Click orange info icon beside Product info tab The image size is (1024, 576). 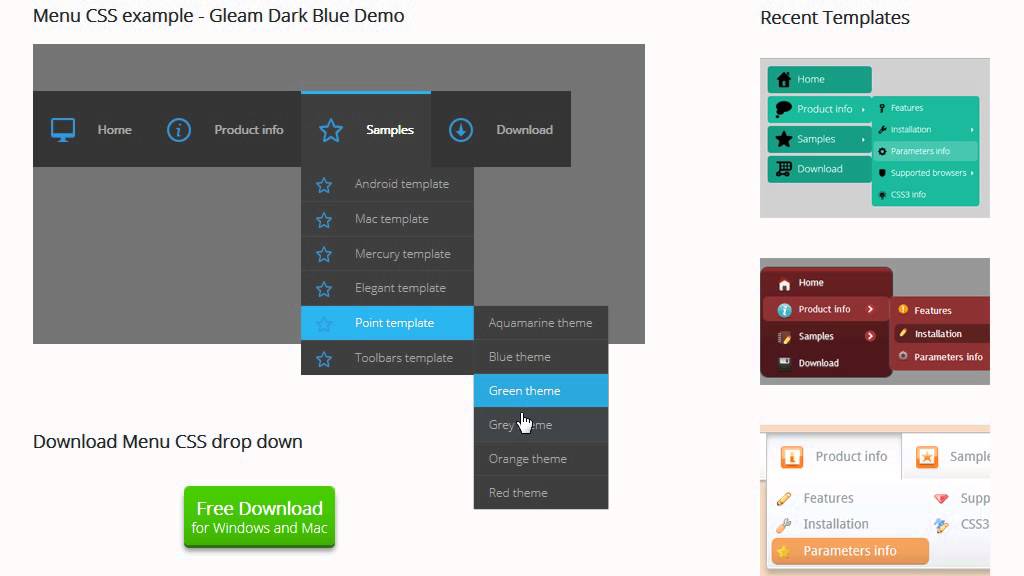[x=792, y=456]
